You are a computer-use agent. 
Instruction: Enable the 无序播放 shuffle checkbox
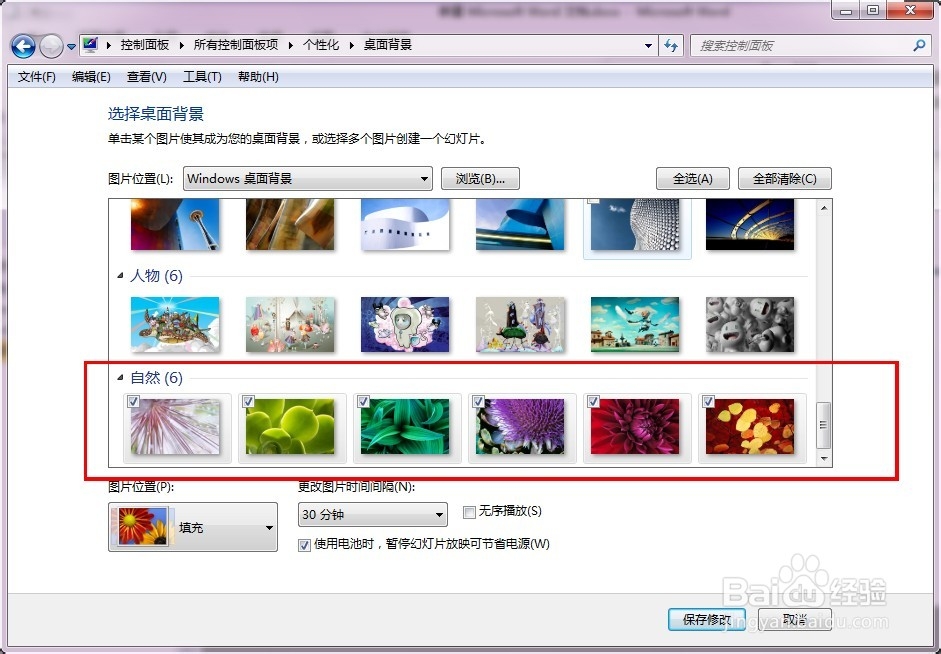coord(469,511)
